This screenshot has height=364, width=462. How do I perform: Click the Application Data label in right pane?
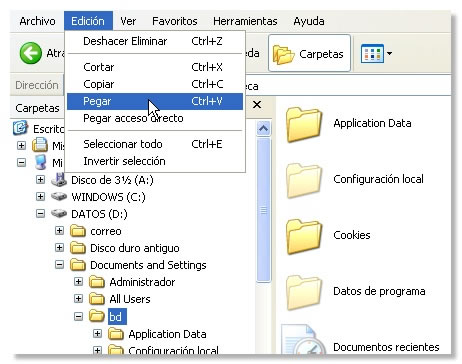(372, 123)
